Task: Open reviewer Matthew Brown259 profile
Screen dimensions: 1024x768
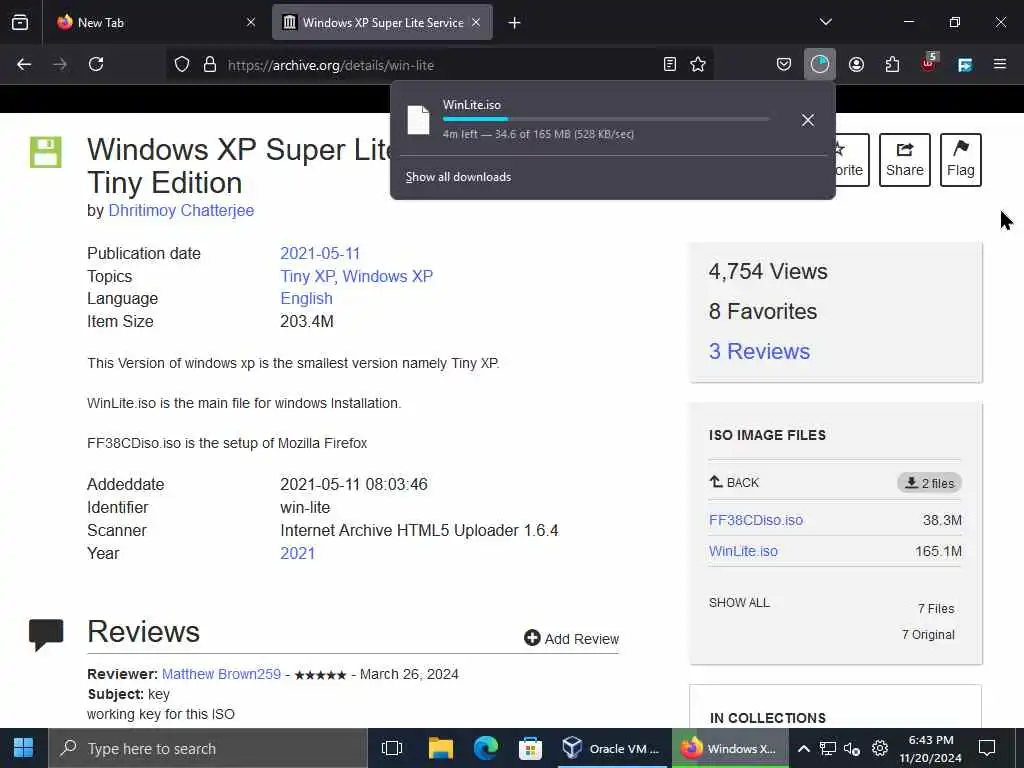Action: [221, 674]
